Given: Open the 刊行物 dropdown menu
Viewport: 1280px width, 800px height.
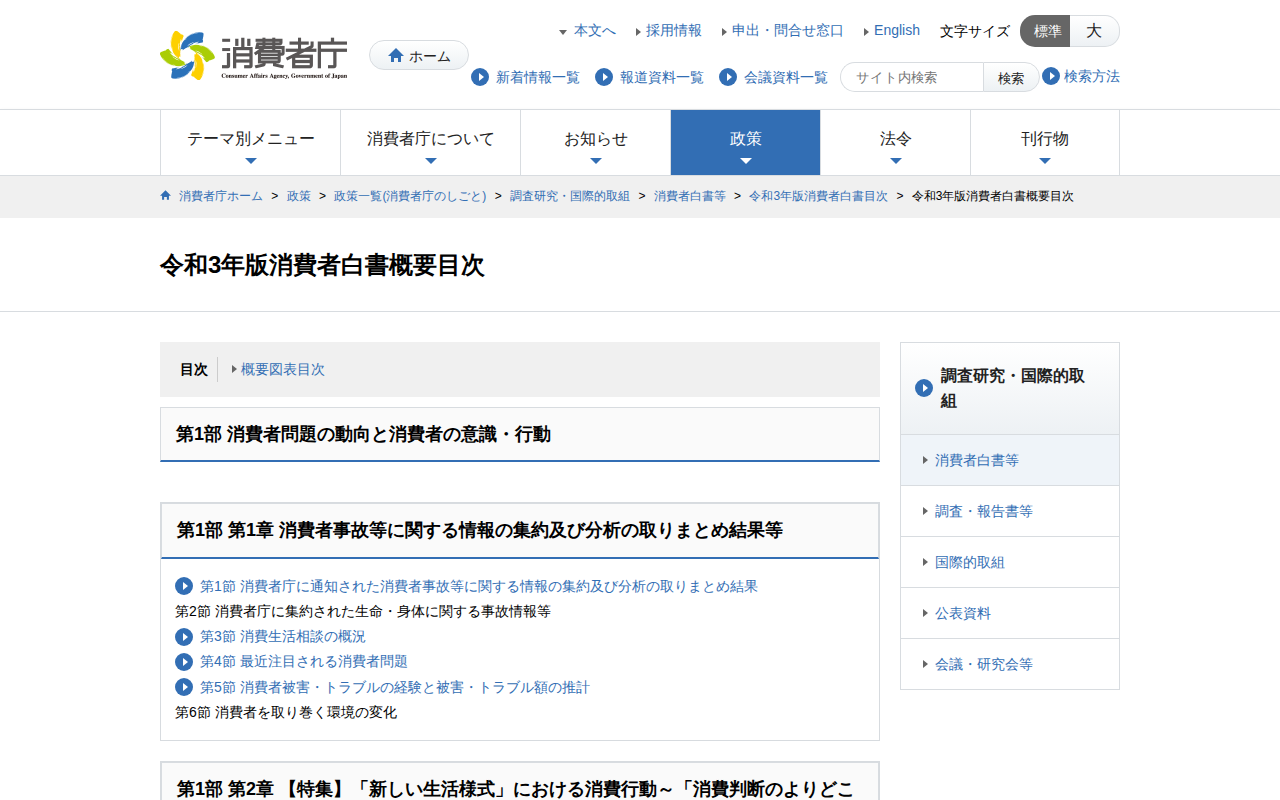Looking at the screenshot, I should pyautogui.click(x=1044, y=142).
